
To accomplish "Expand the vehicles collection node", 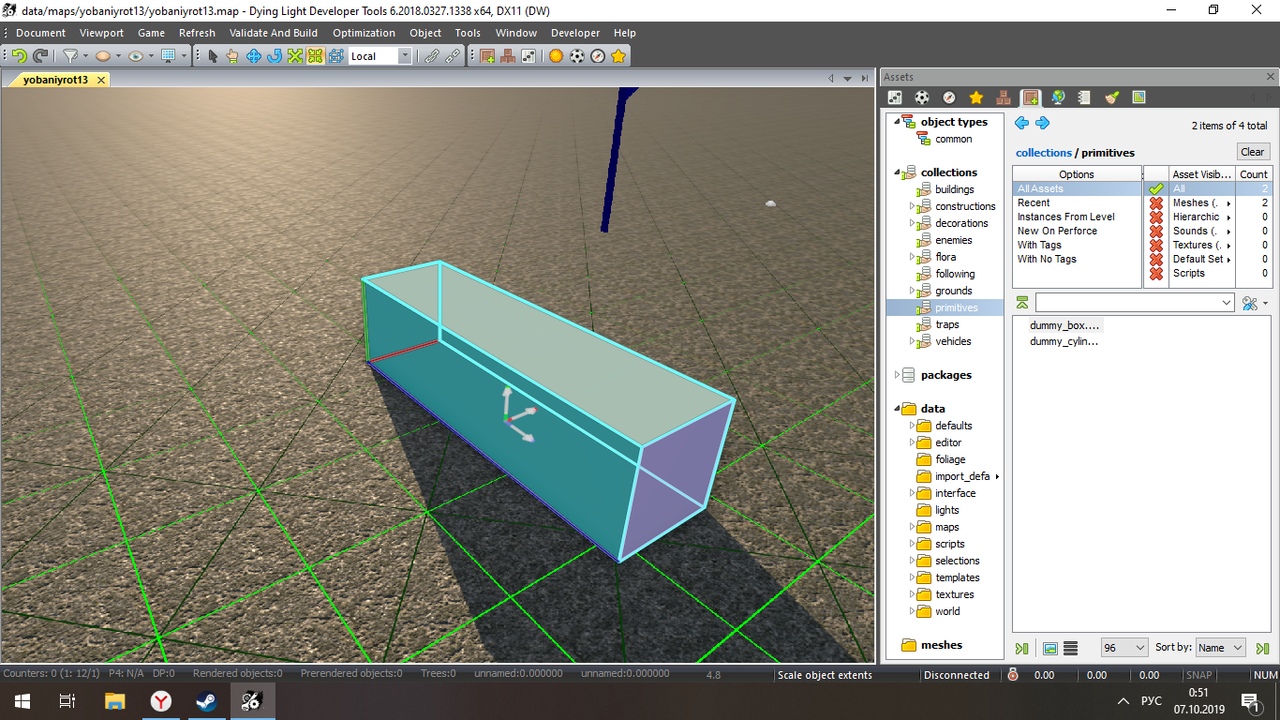I will (x=913, y=341).
